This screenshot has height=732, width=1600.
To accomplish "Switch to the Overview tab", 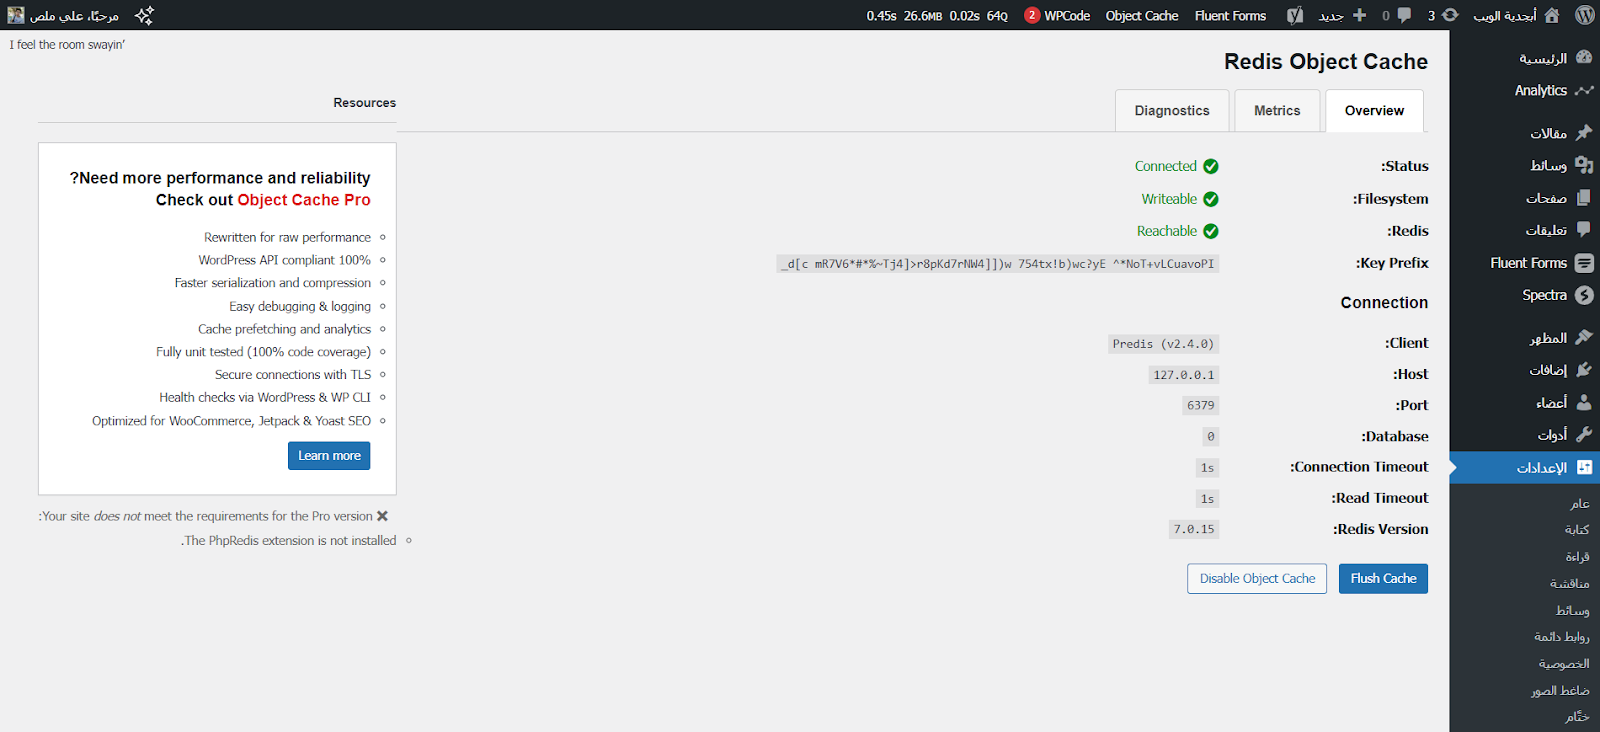I will (1374, 111).
